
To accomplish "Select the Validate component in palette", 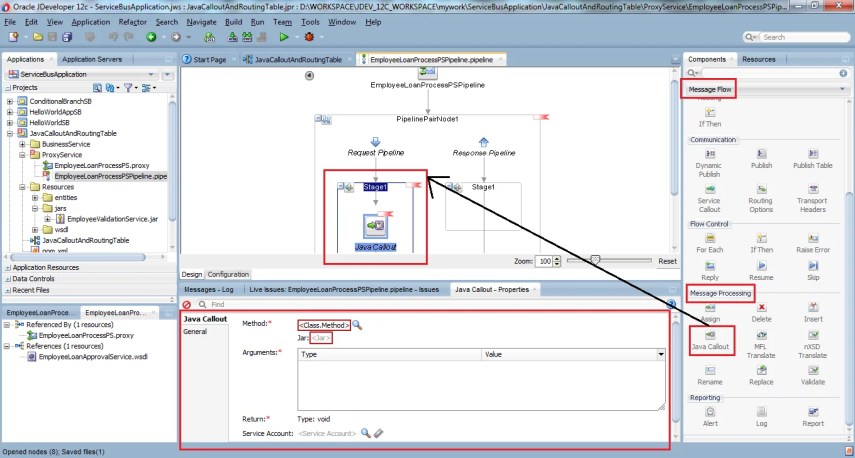I will (x=813, y=376).
